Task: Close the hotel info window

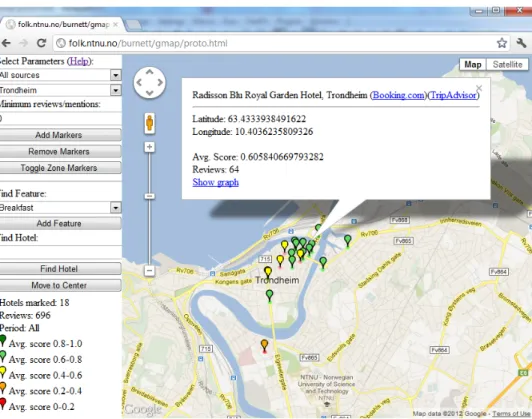Action: [479, 88]
